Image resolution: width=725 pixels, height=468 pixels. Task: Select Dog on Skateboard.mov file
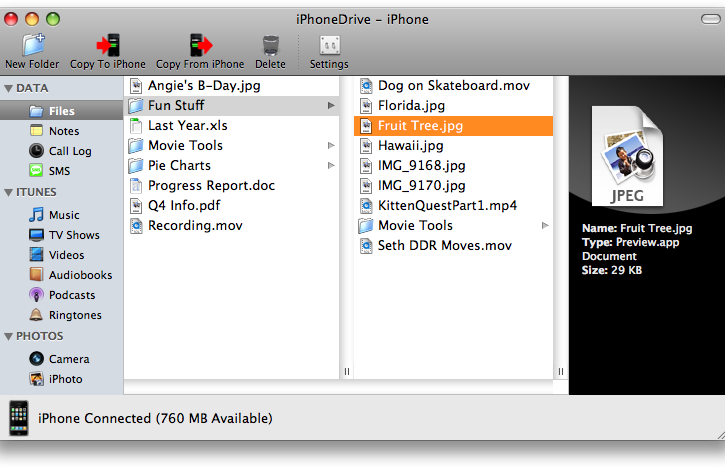tap(453, 86)
